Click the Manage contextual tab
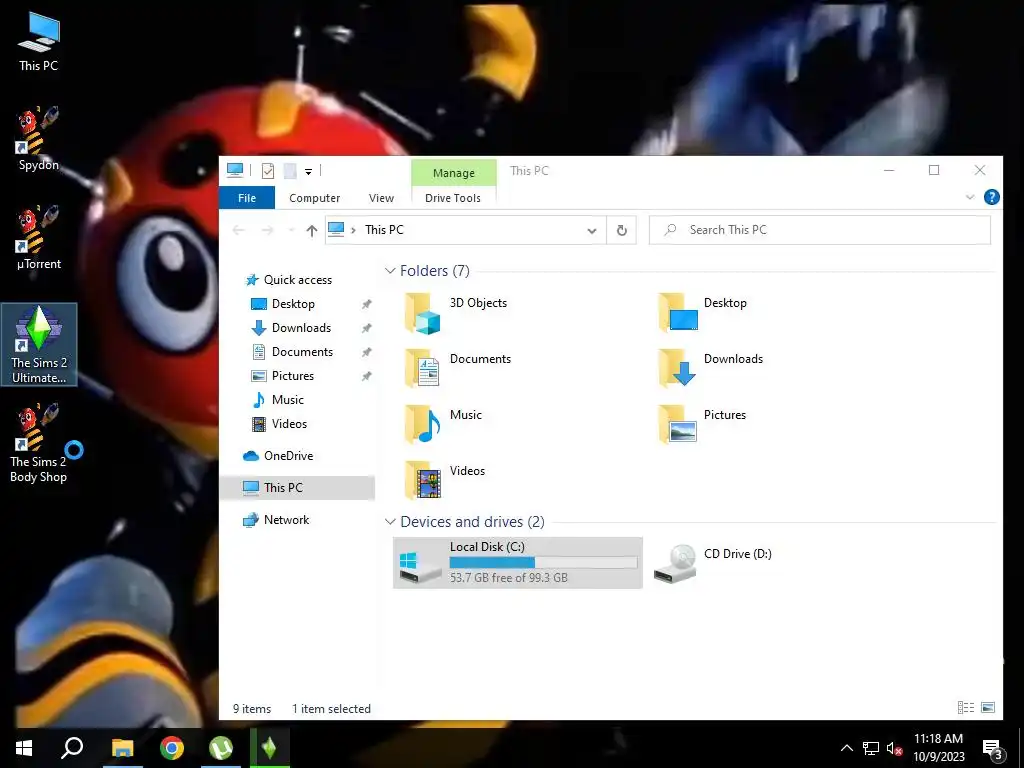The image size is (1024, 768). click(x=454, y=173)
